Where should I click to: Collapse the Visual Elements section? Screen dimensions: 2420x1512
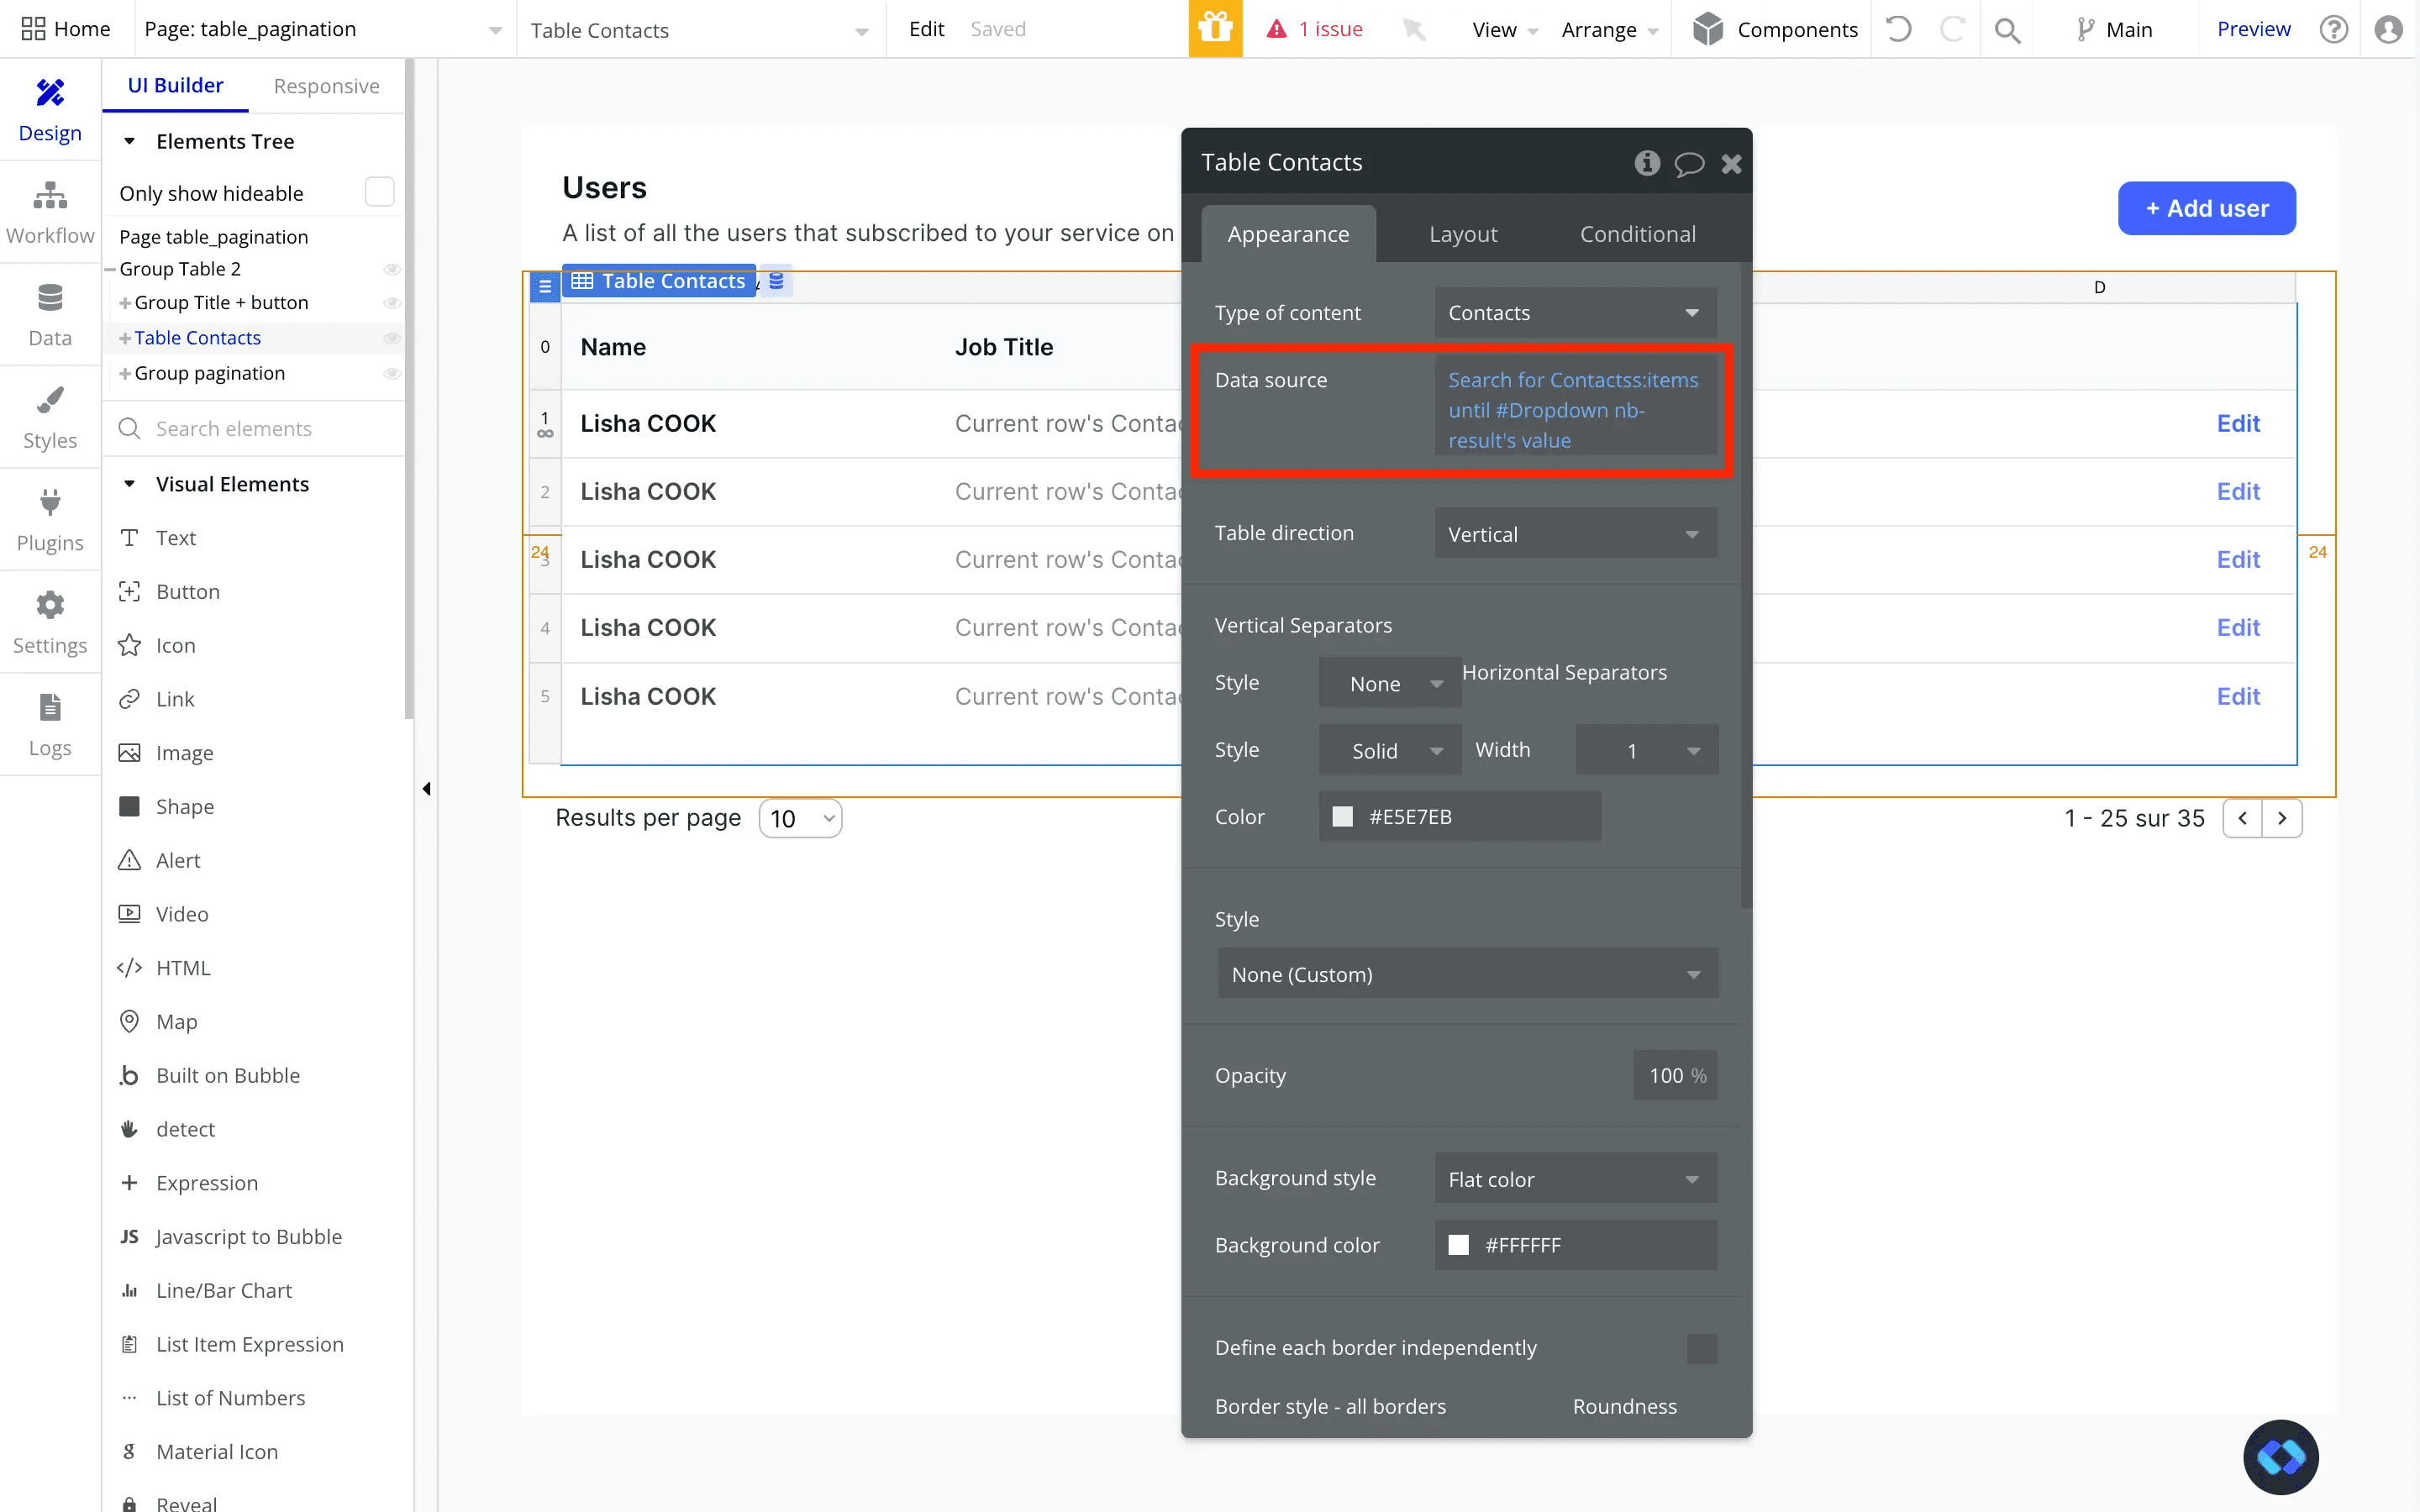coord(129,484)
